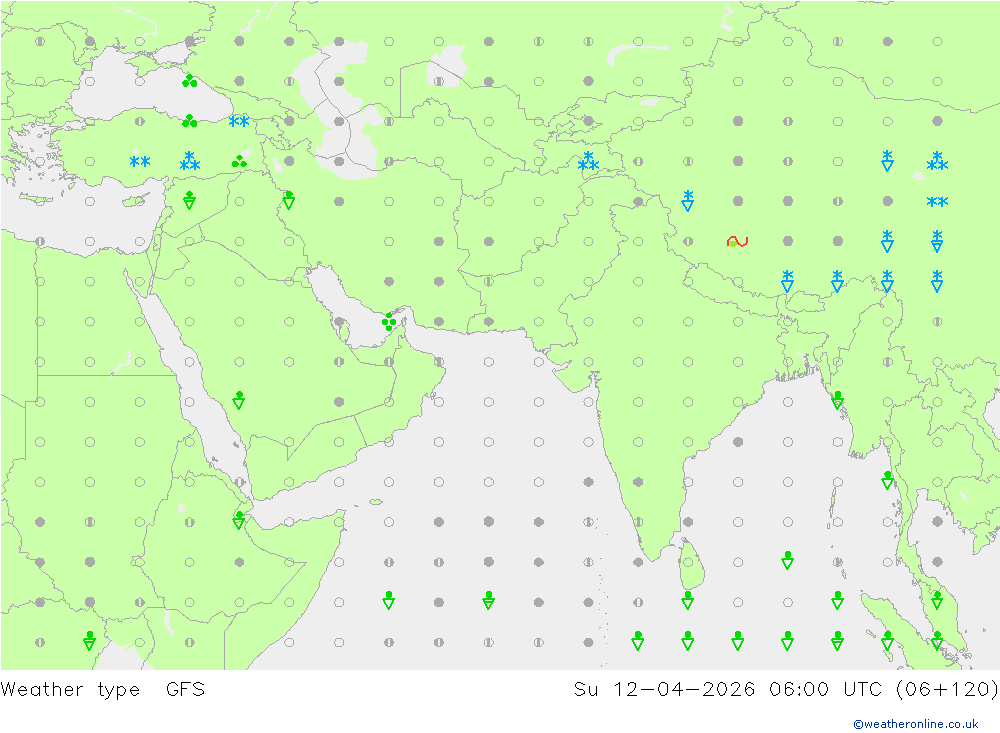Click the forecast offset '(06+120)'

click(x=947, y=690)
